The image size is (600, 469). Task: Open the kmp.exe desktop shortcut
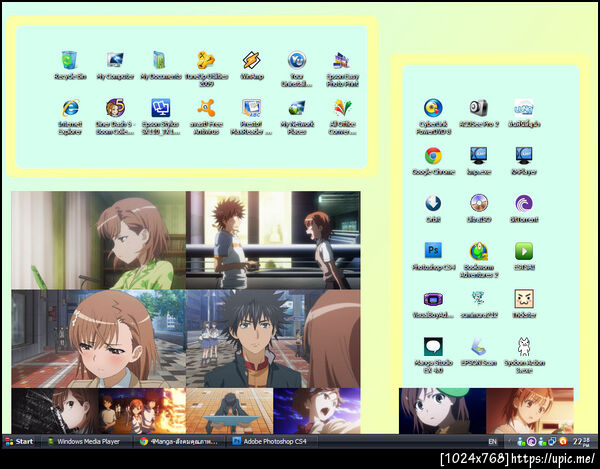[479, 156]
